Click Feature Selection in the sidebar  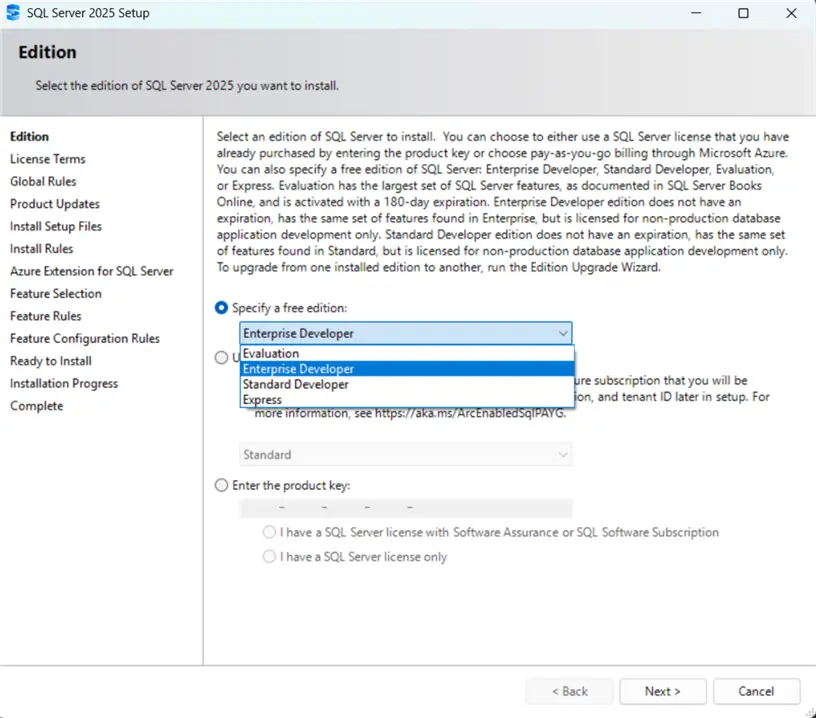click(56, 293)
